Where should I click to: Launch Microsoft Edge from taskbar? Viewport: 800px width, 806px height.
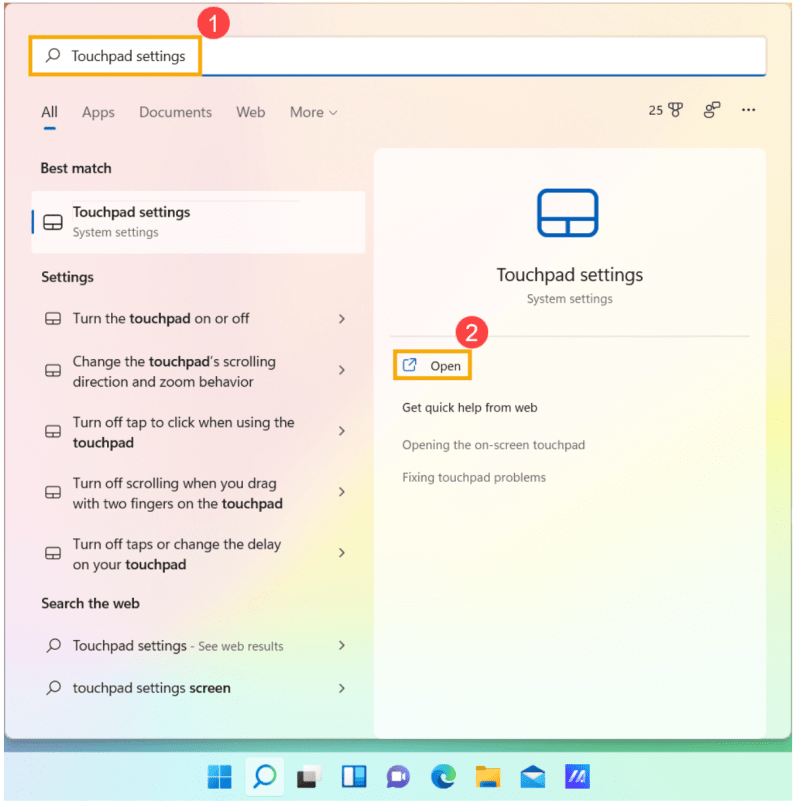443,777
